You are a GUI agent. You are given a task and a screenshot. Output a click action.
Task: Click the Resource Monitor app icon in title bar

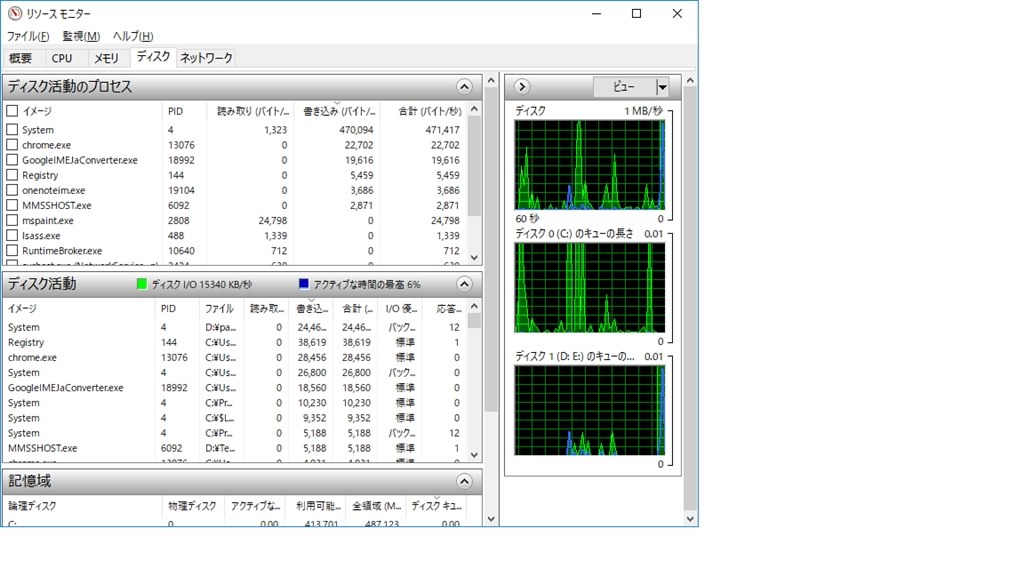click(14, 13)
